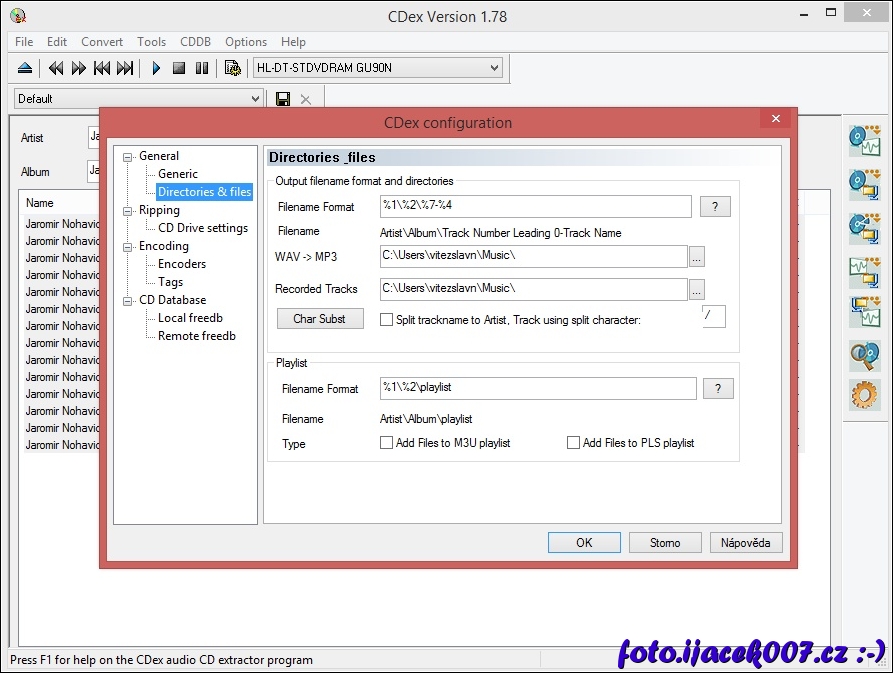Screen dimensions: 893x673
Task: Click the remote CDDB magnifier disc icon
Action: click(863, 354)
